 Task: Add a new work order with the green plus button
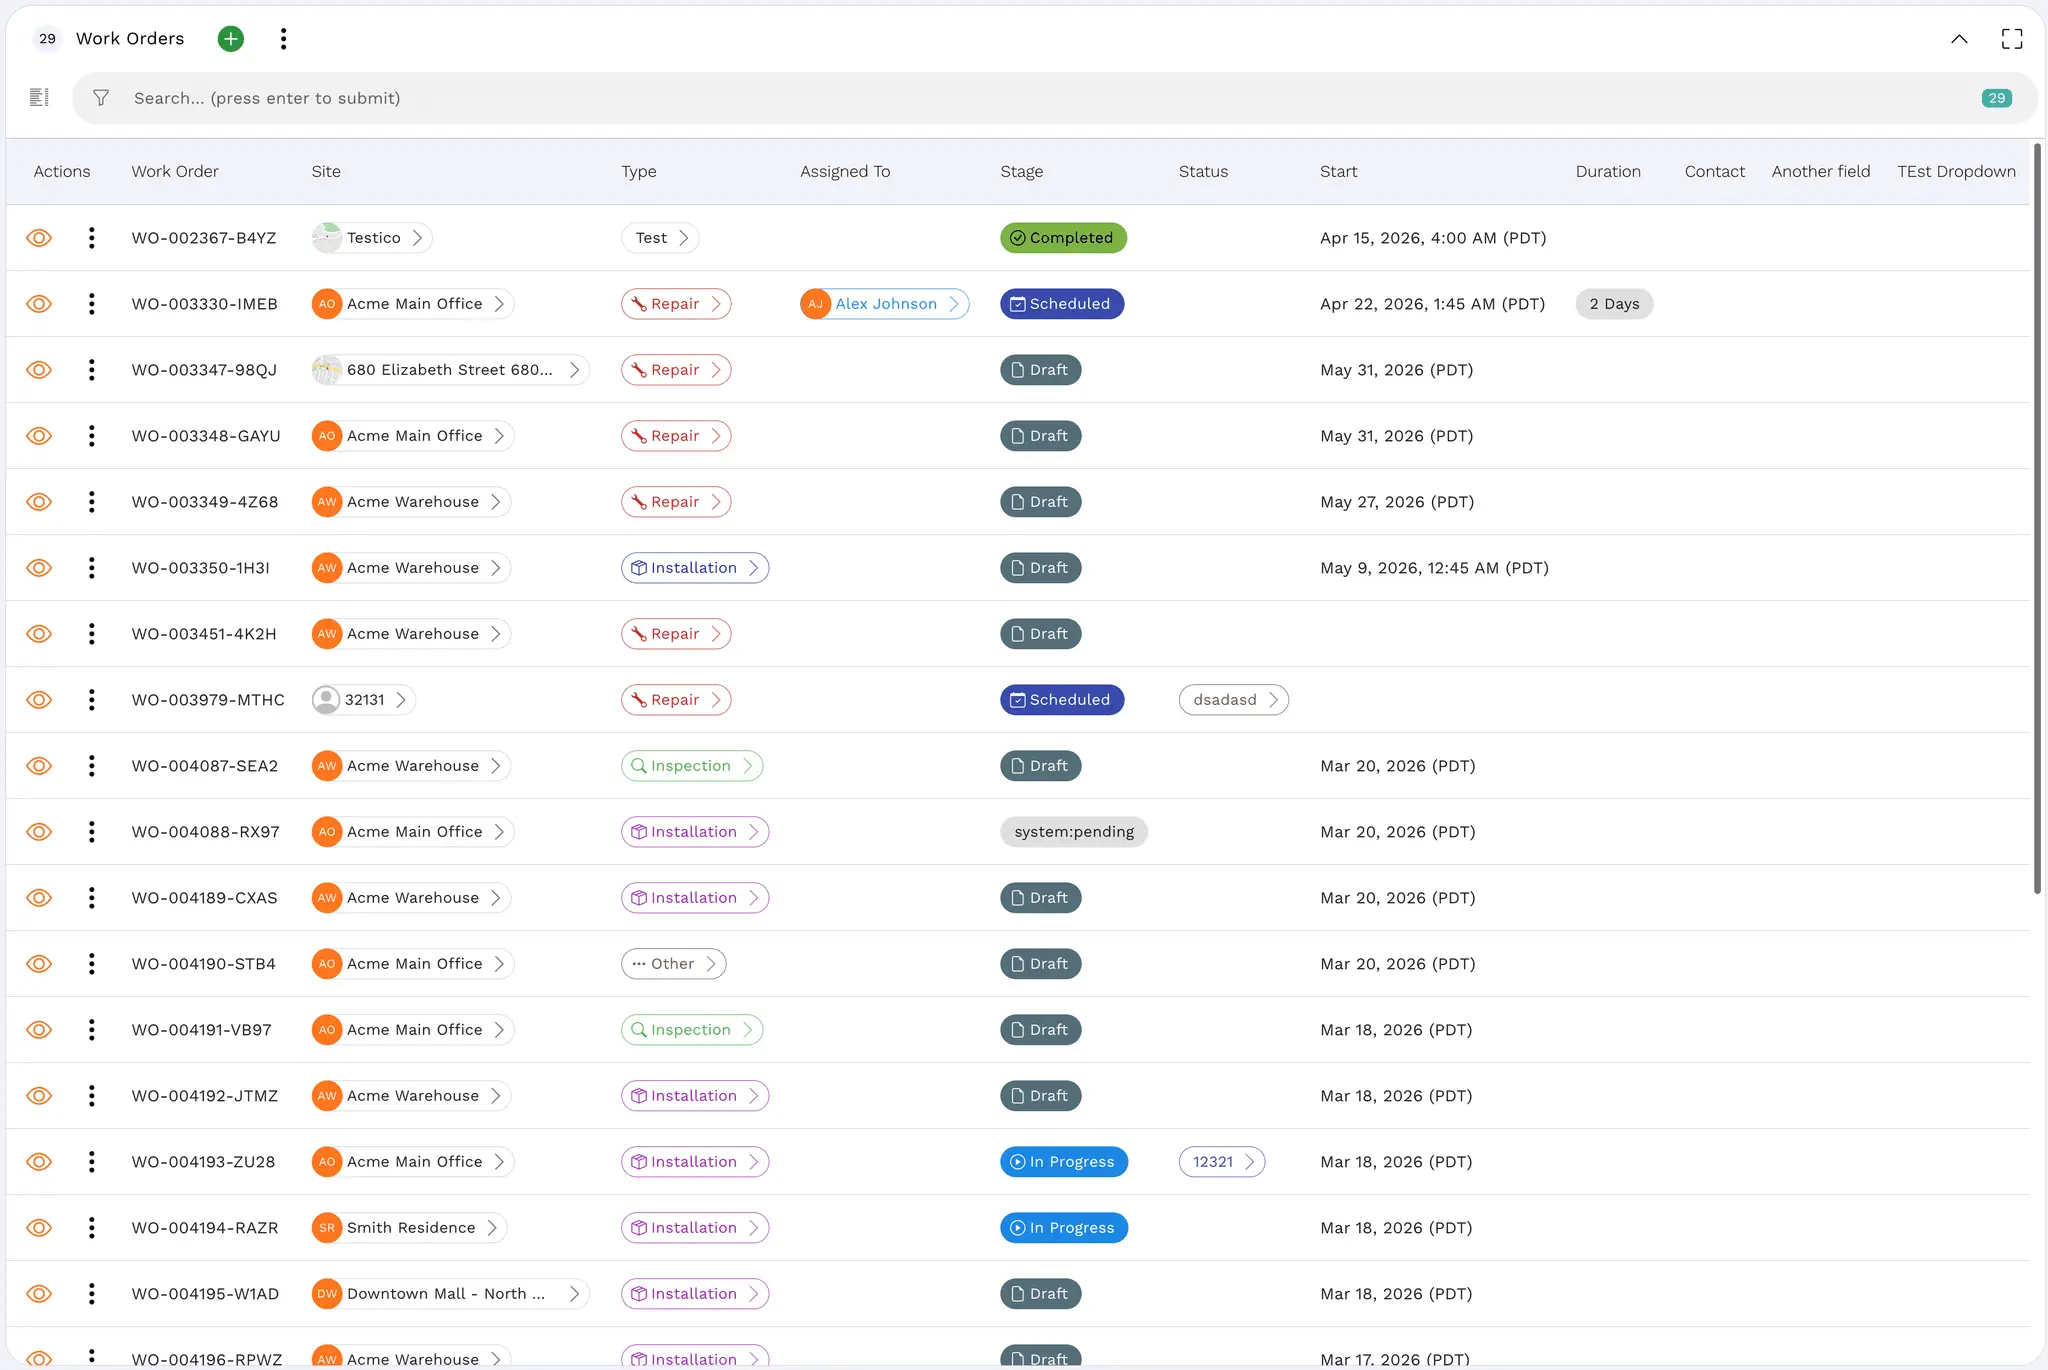231,39
